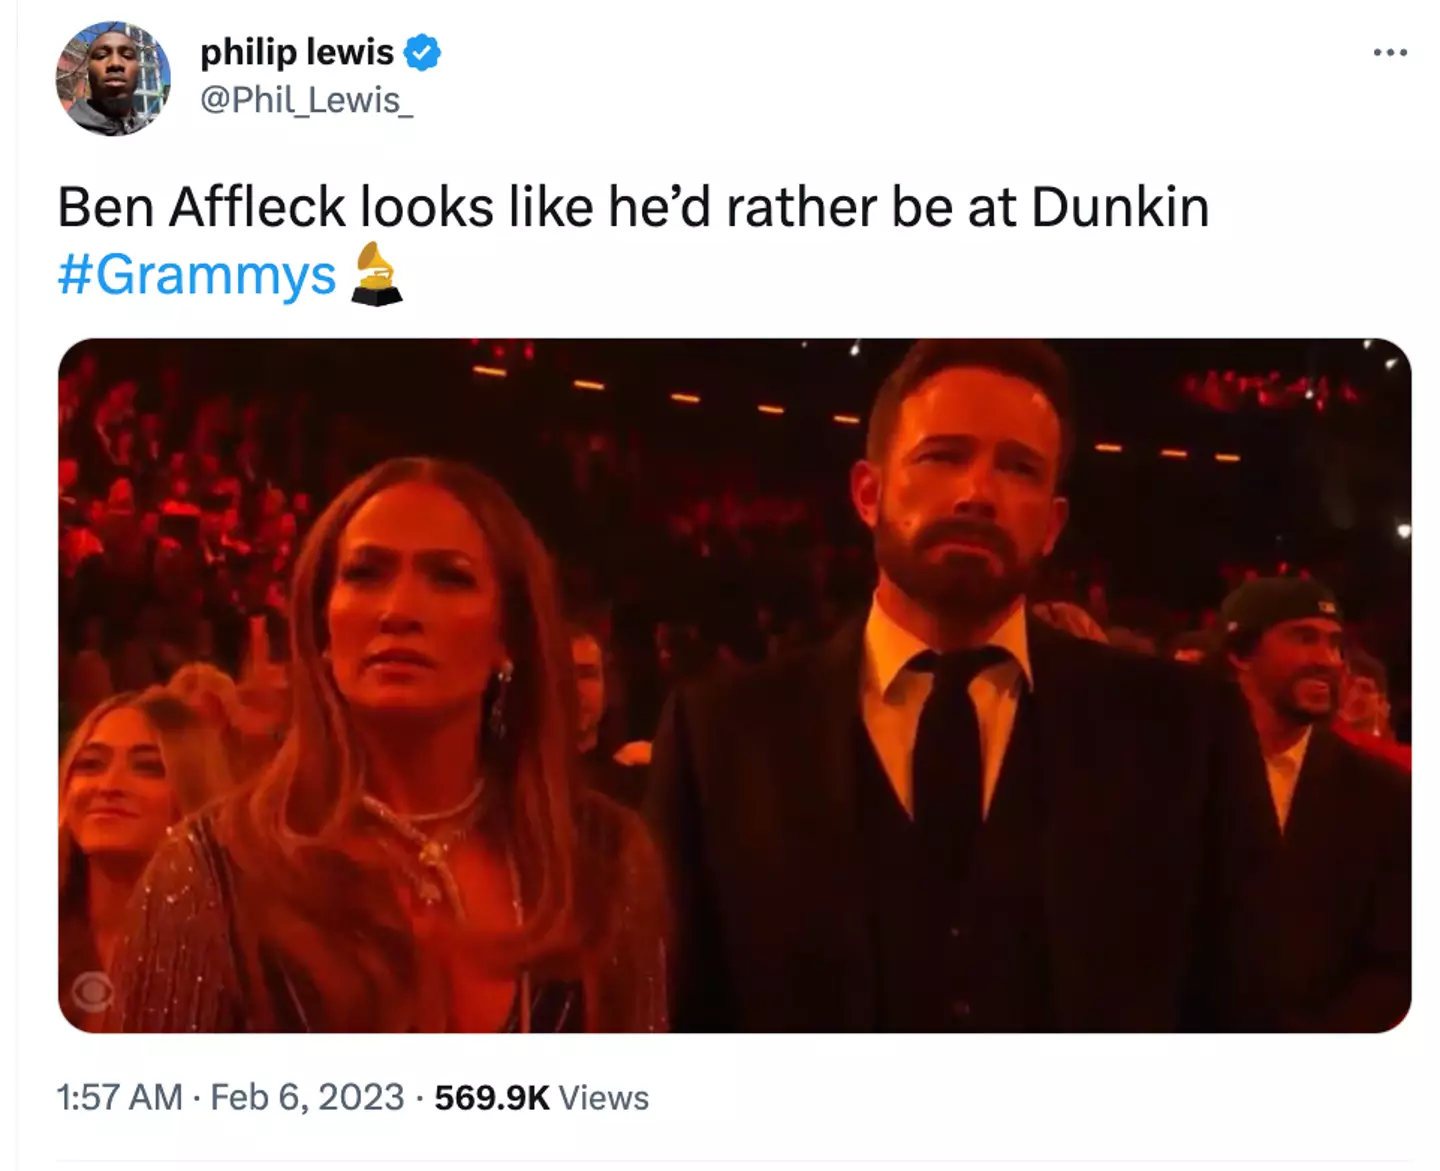This screenshot has width=1440, height=1171.
Task: View the 569.9K view count
Action: [491, 1097]
